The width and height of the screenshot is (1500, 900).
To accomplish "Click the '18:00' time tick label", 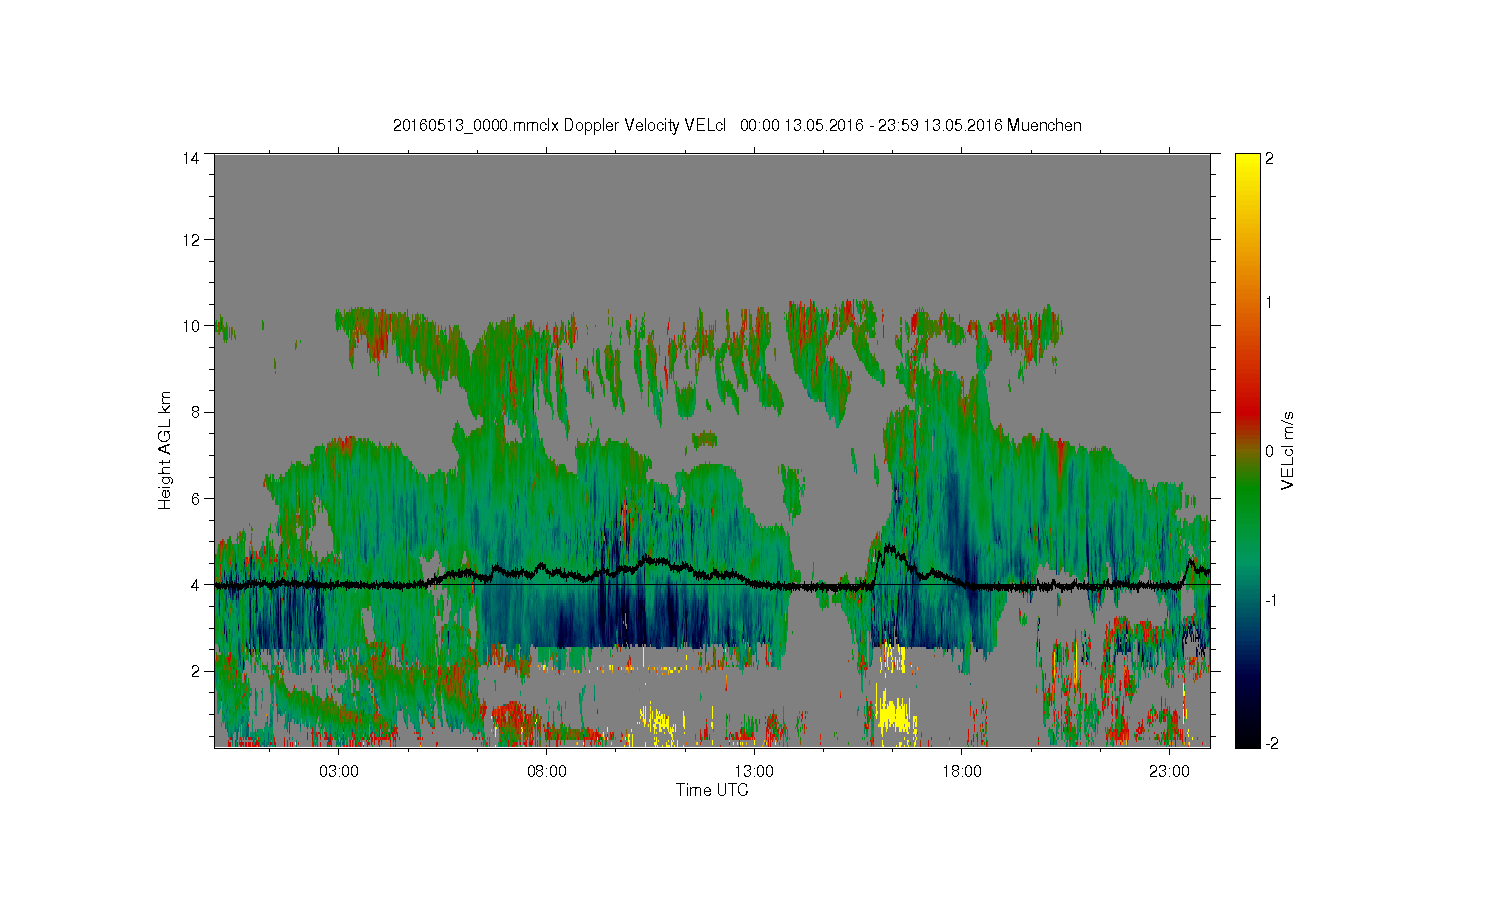I will 962,772.
